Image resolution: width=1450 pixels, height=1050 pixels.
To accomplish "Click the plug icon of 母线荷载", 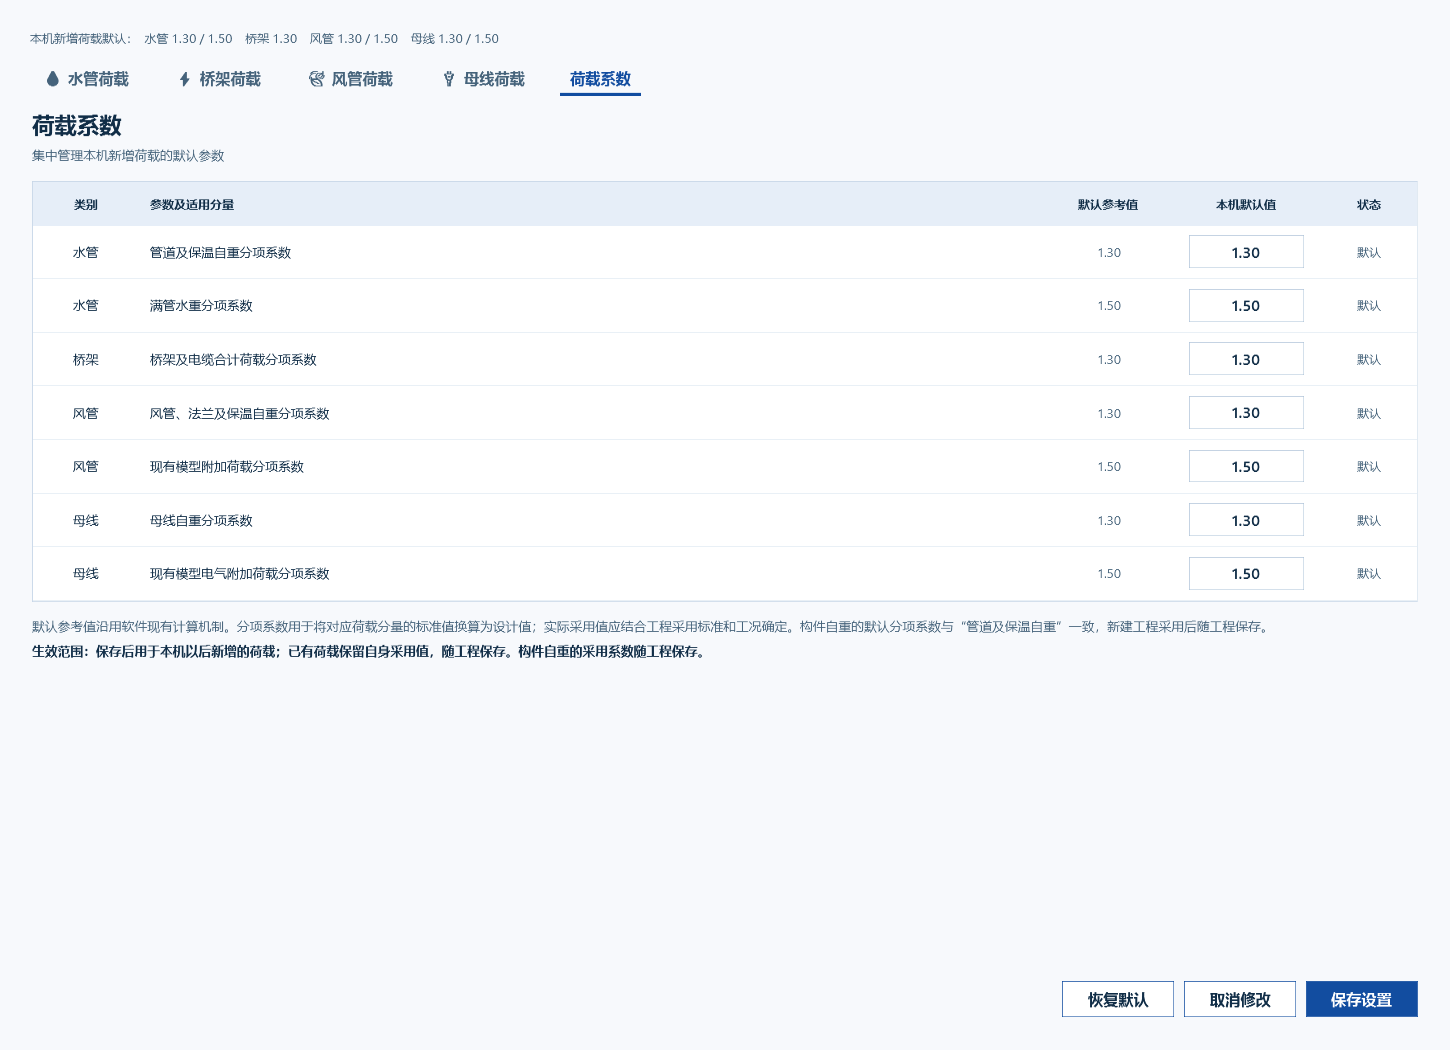I will [449, 79].
